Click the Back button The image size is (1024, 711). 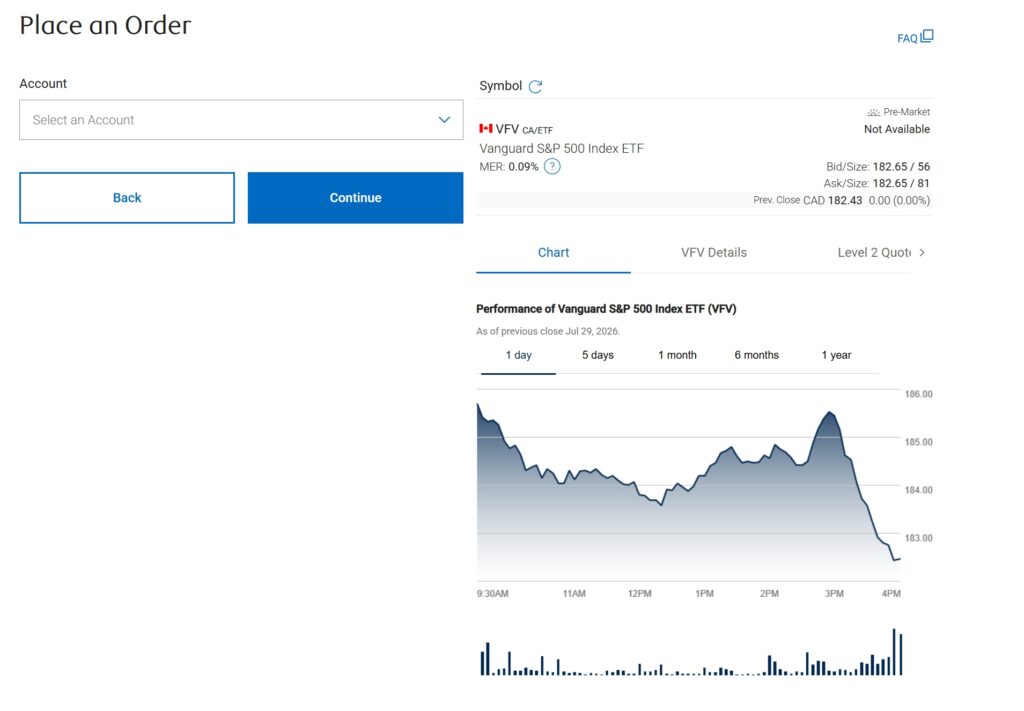pyautogui.click(x=127, y=198)
